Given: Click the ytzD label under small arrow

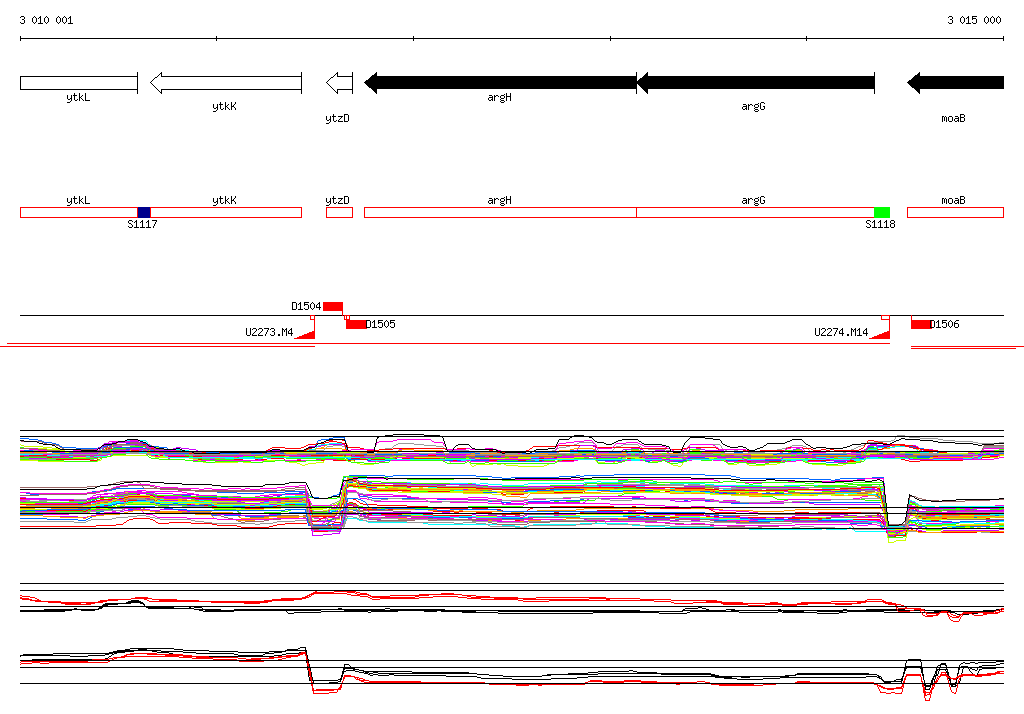Looking at the screenshot, I should pyautogui.click(x=338, y=118).
